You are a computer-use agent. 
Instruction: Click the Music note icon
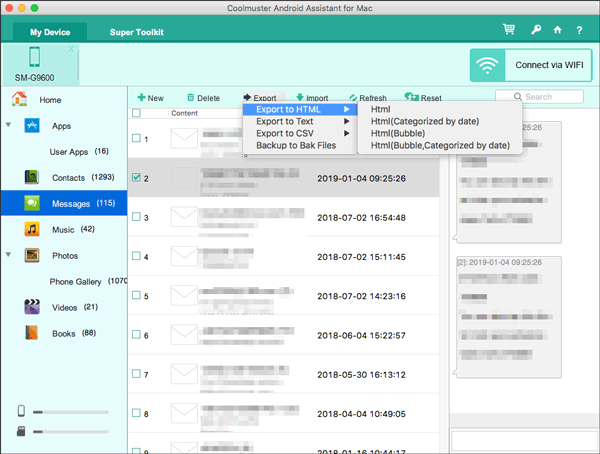32,229
